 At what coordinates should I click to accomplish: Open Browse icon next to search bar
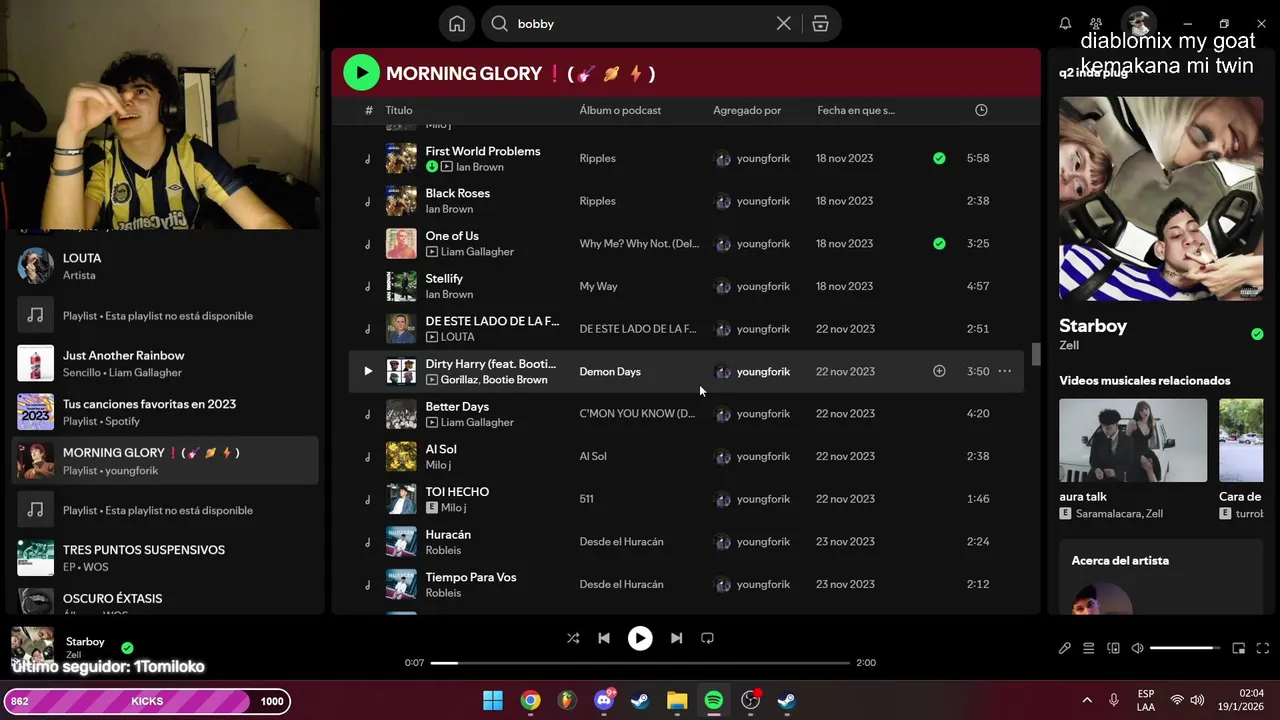(820, 24)
